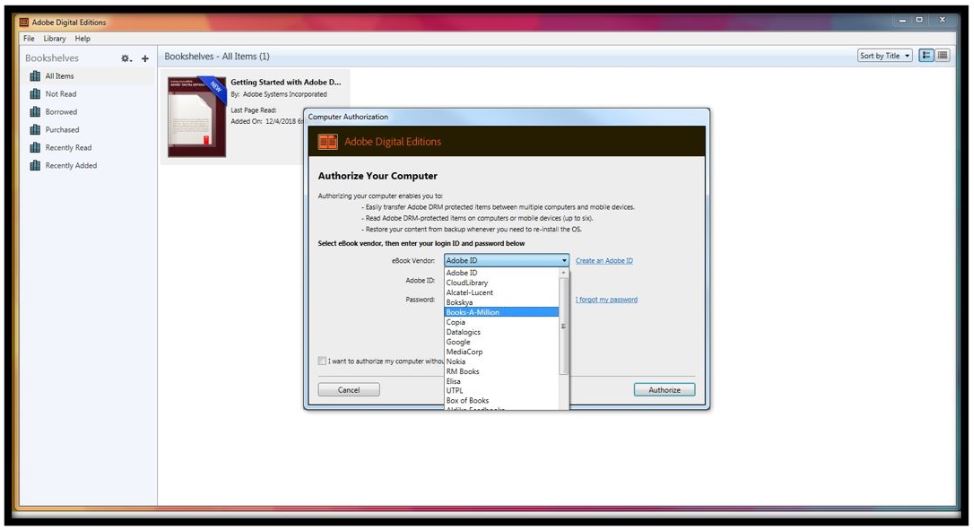This screenshot has width=974, height=530.
Task: Choose Elisa in vendor list
Action: click(x=502, y=382)
